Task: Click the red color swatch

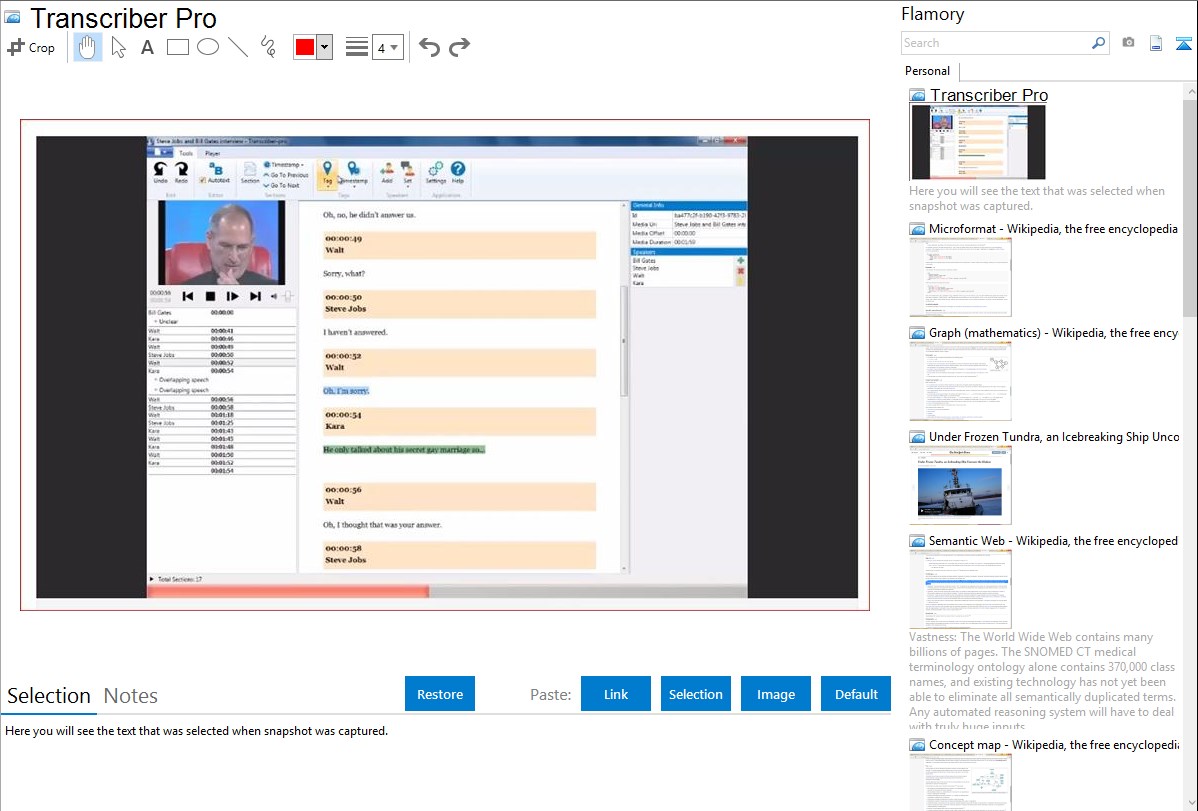Action: (x=305, y=47)
